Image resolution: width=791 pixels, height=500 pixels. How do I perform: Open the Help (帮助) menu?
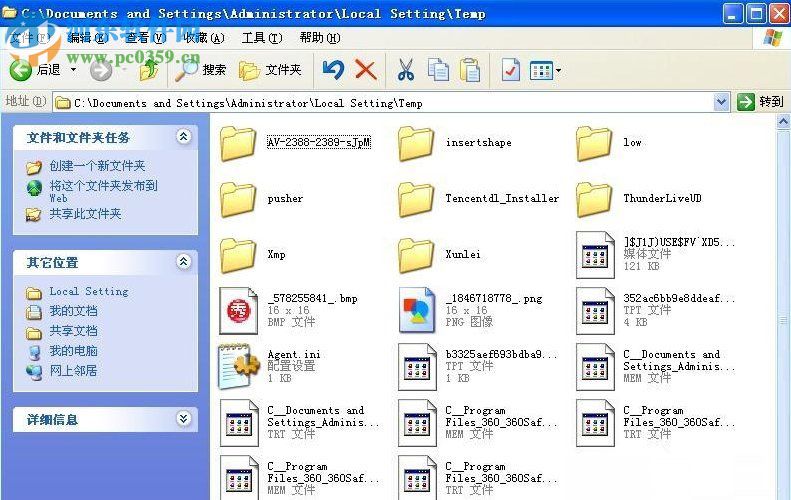click(x=320, y=38)
